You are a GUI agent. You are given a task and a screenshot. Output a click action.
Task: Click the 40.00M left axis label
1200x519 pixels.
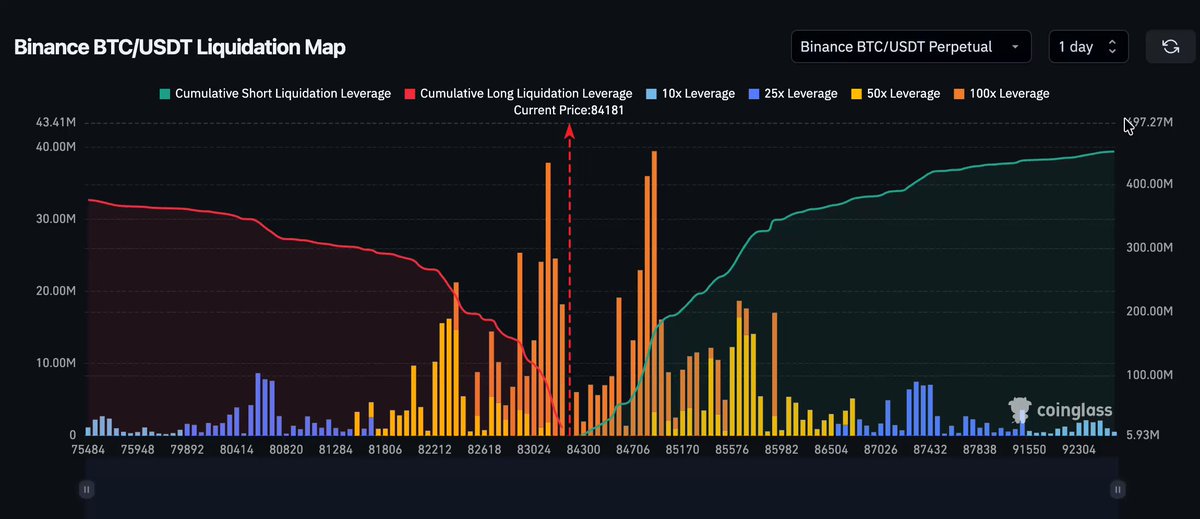click(56, 147)
